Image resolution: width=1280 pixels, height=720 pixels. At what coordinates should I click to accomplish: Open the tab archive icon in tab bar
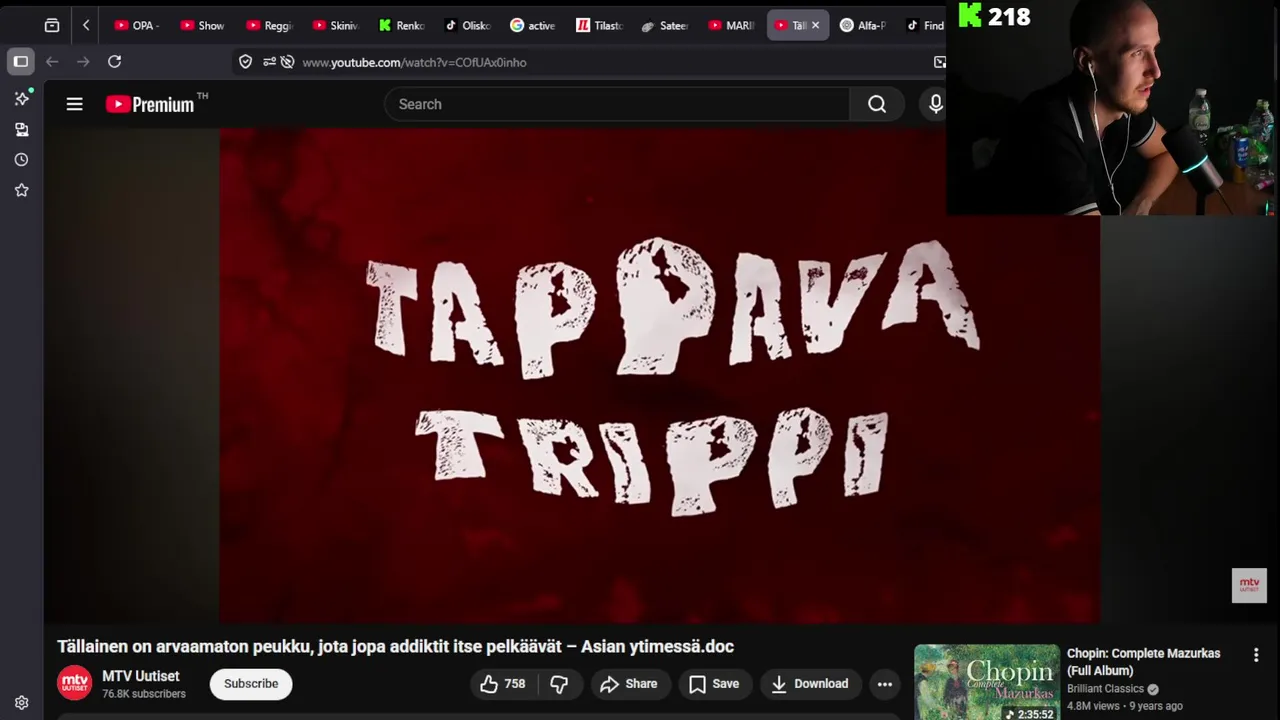click(x=52, y=25)
